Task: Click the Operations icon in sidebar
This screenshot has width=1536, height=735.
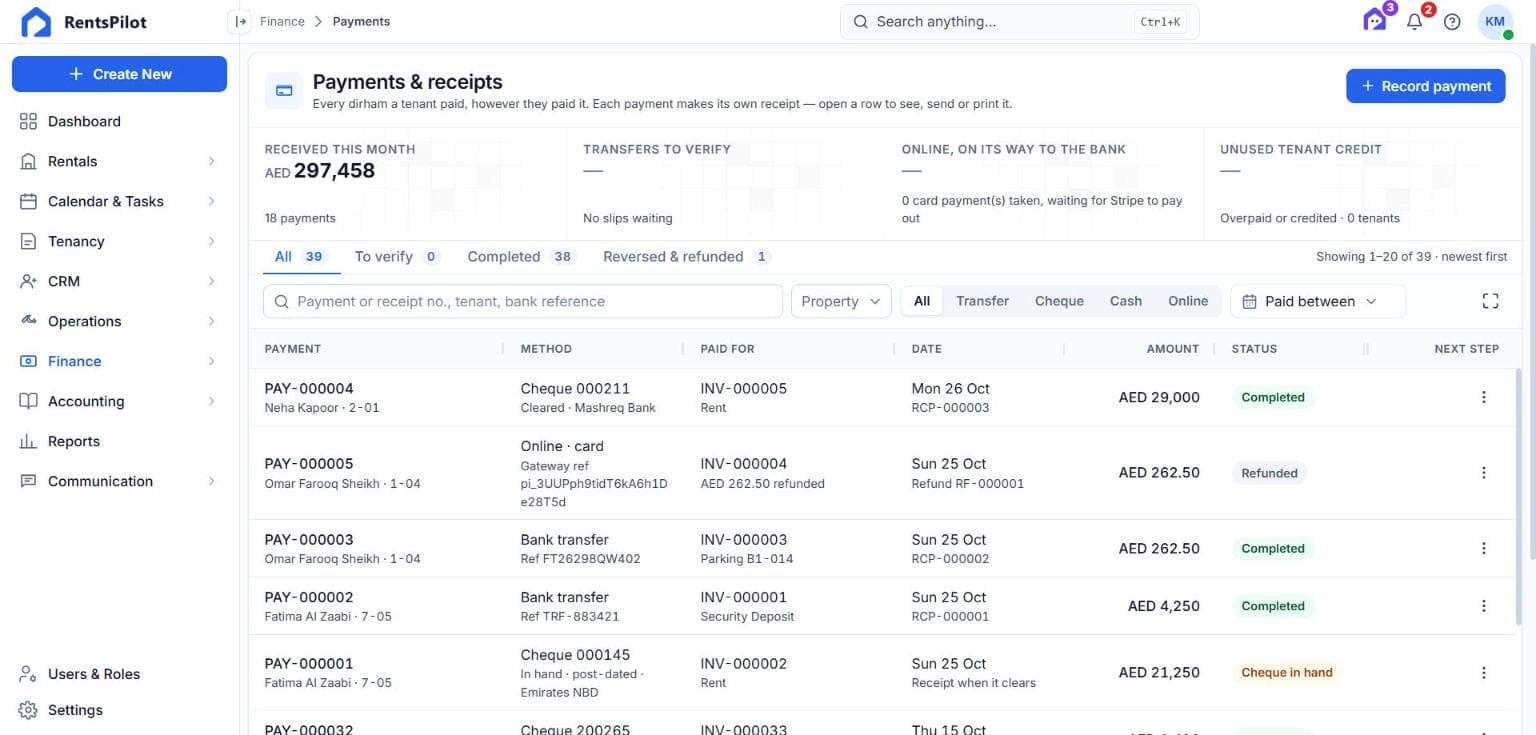Action: pyautogui.click(x=28, y=321)
